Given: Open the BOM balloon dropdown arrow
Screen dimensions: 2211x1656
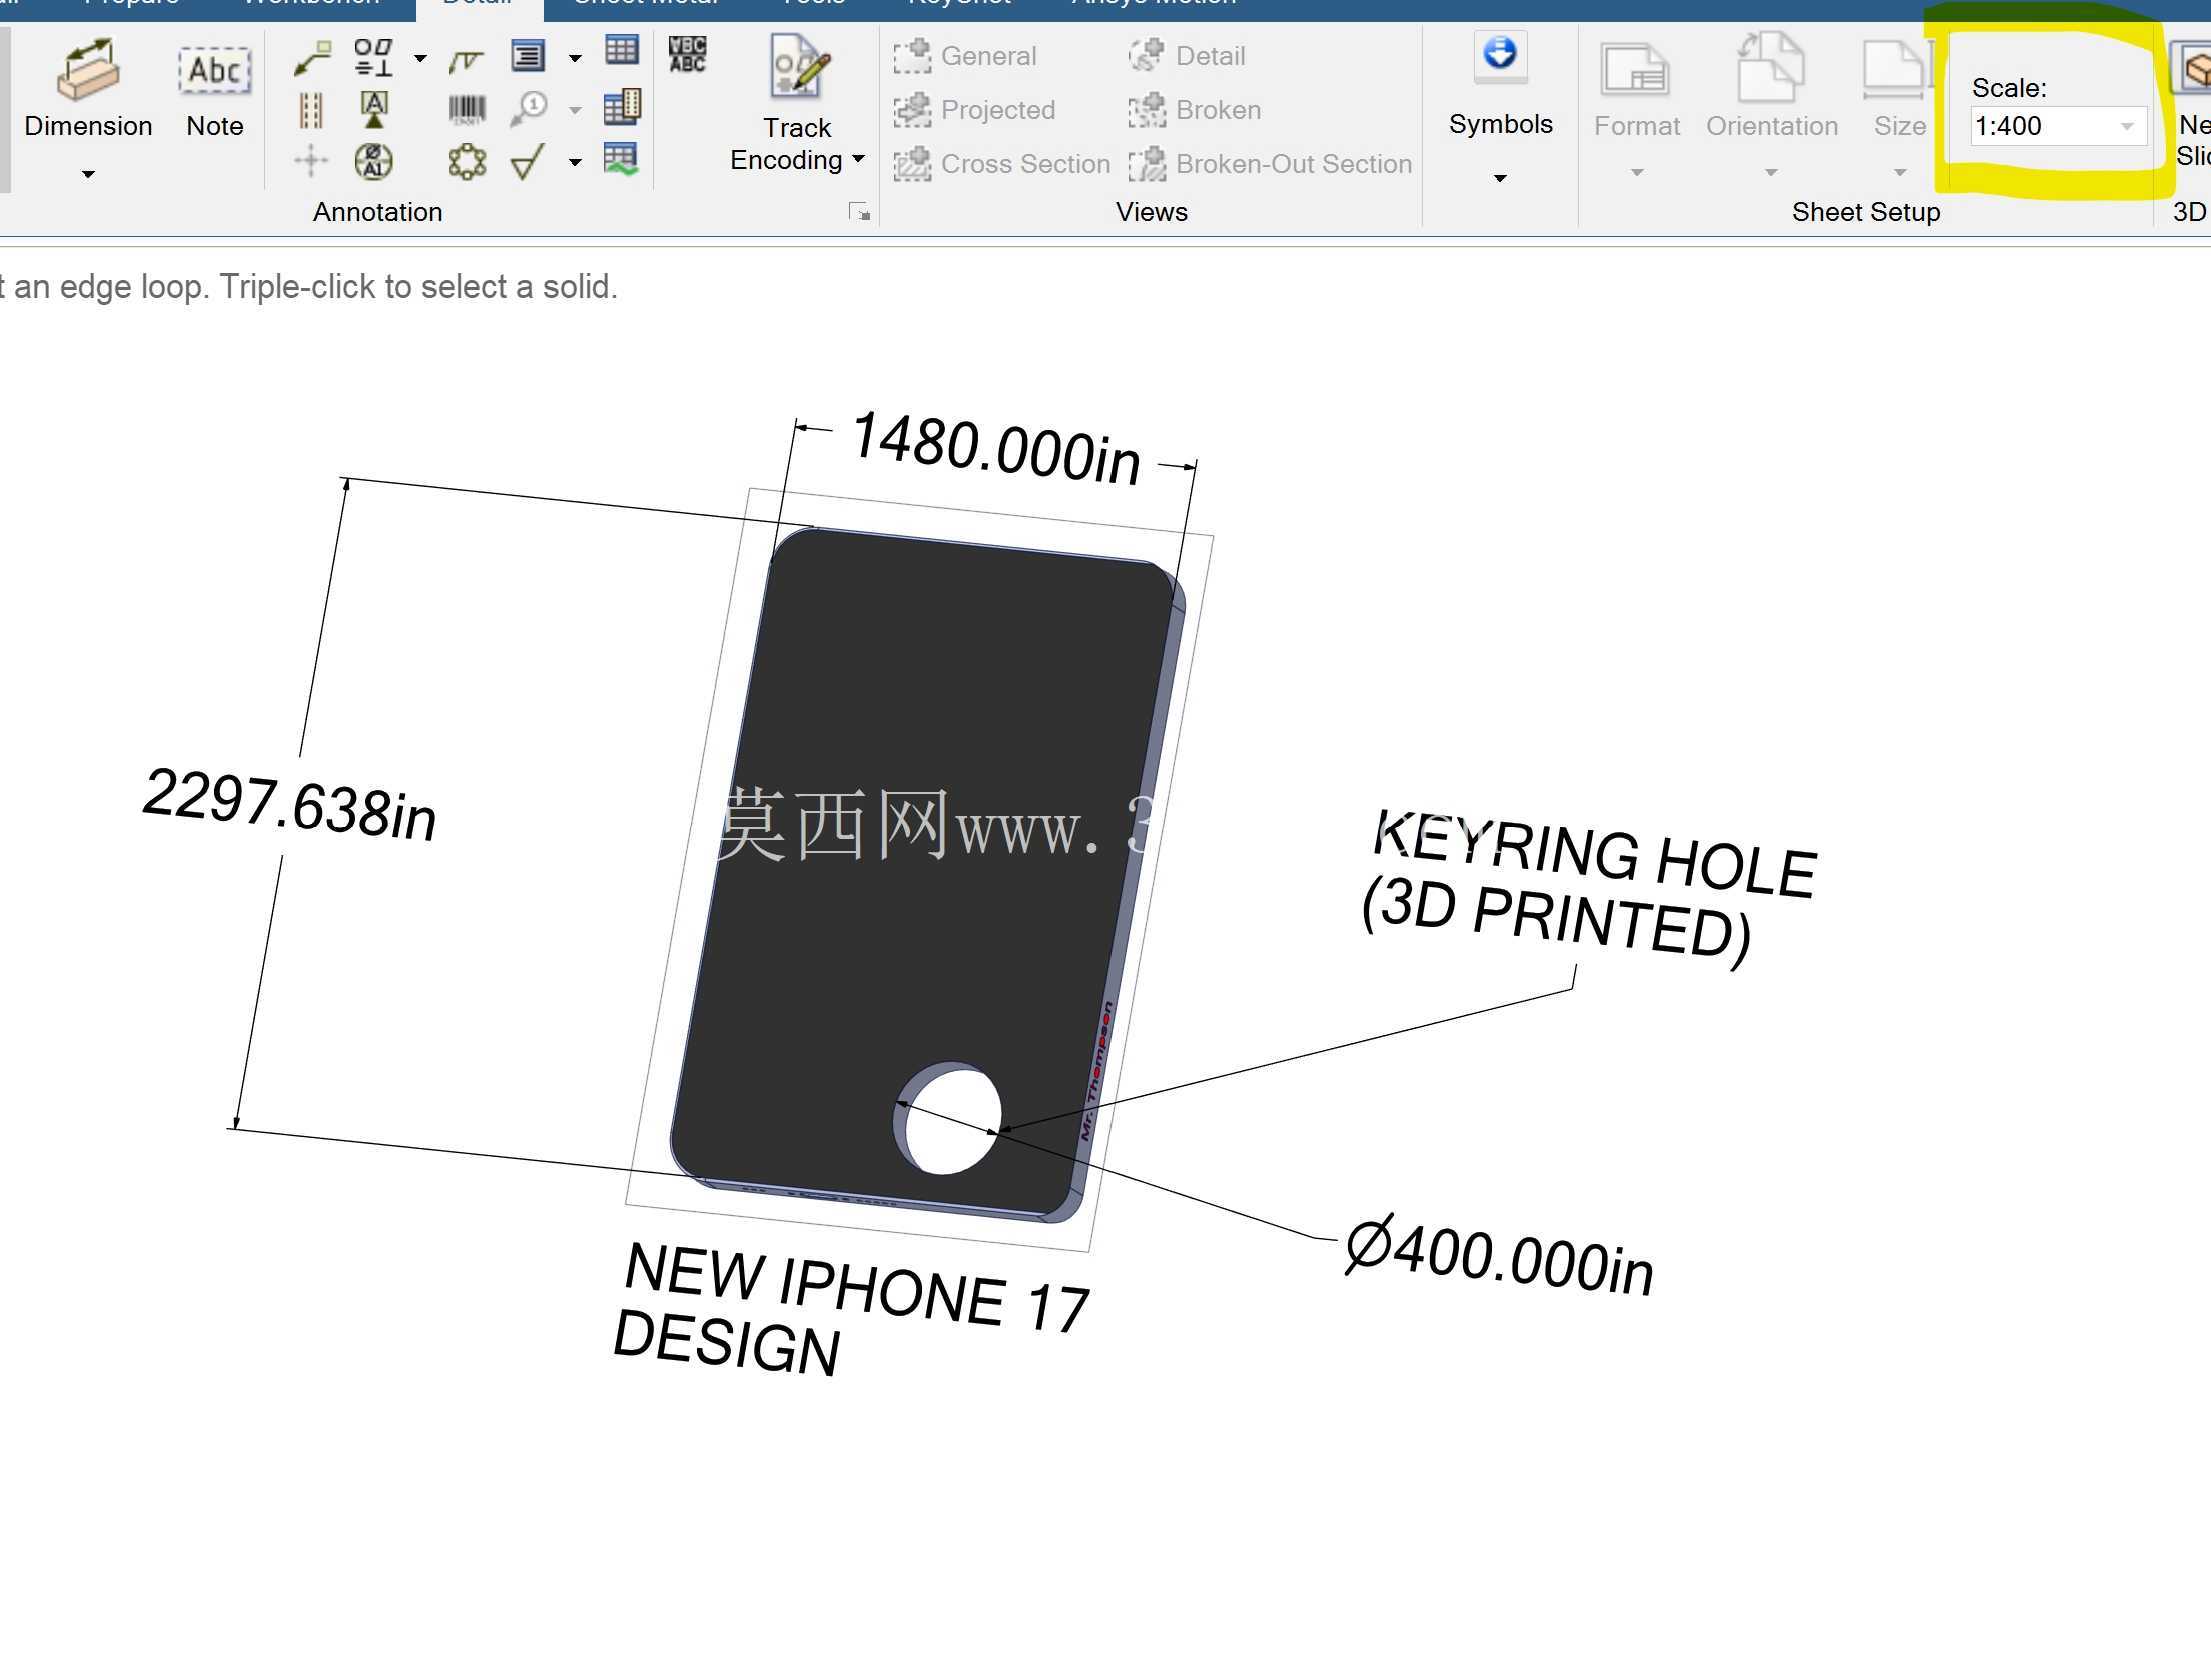Looking at the screenshot, I should point(575,110).
